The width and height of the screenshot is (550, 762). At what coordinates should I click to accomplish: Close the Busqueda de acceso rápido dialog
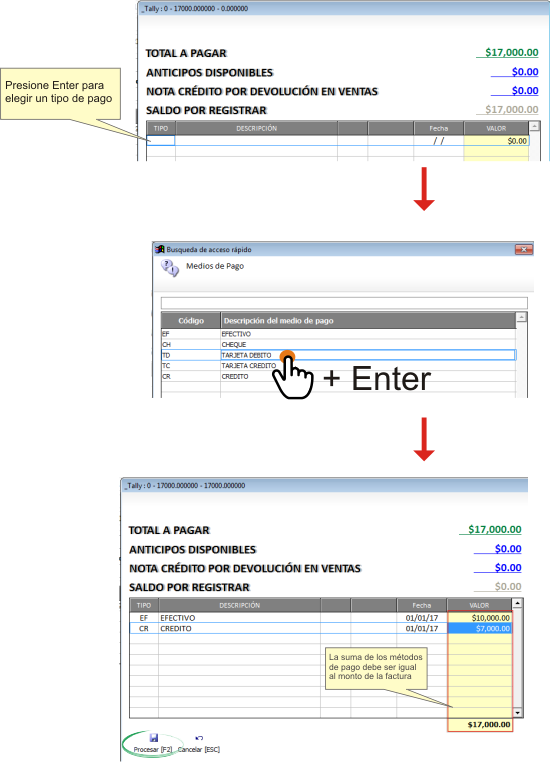pyautogui.click(x=524, y=249)
